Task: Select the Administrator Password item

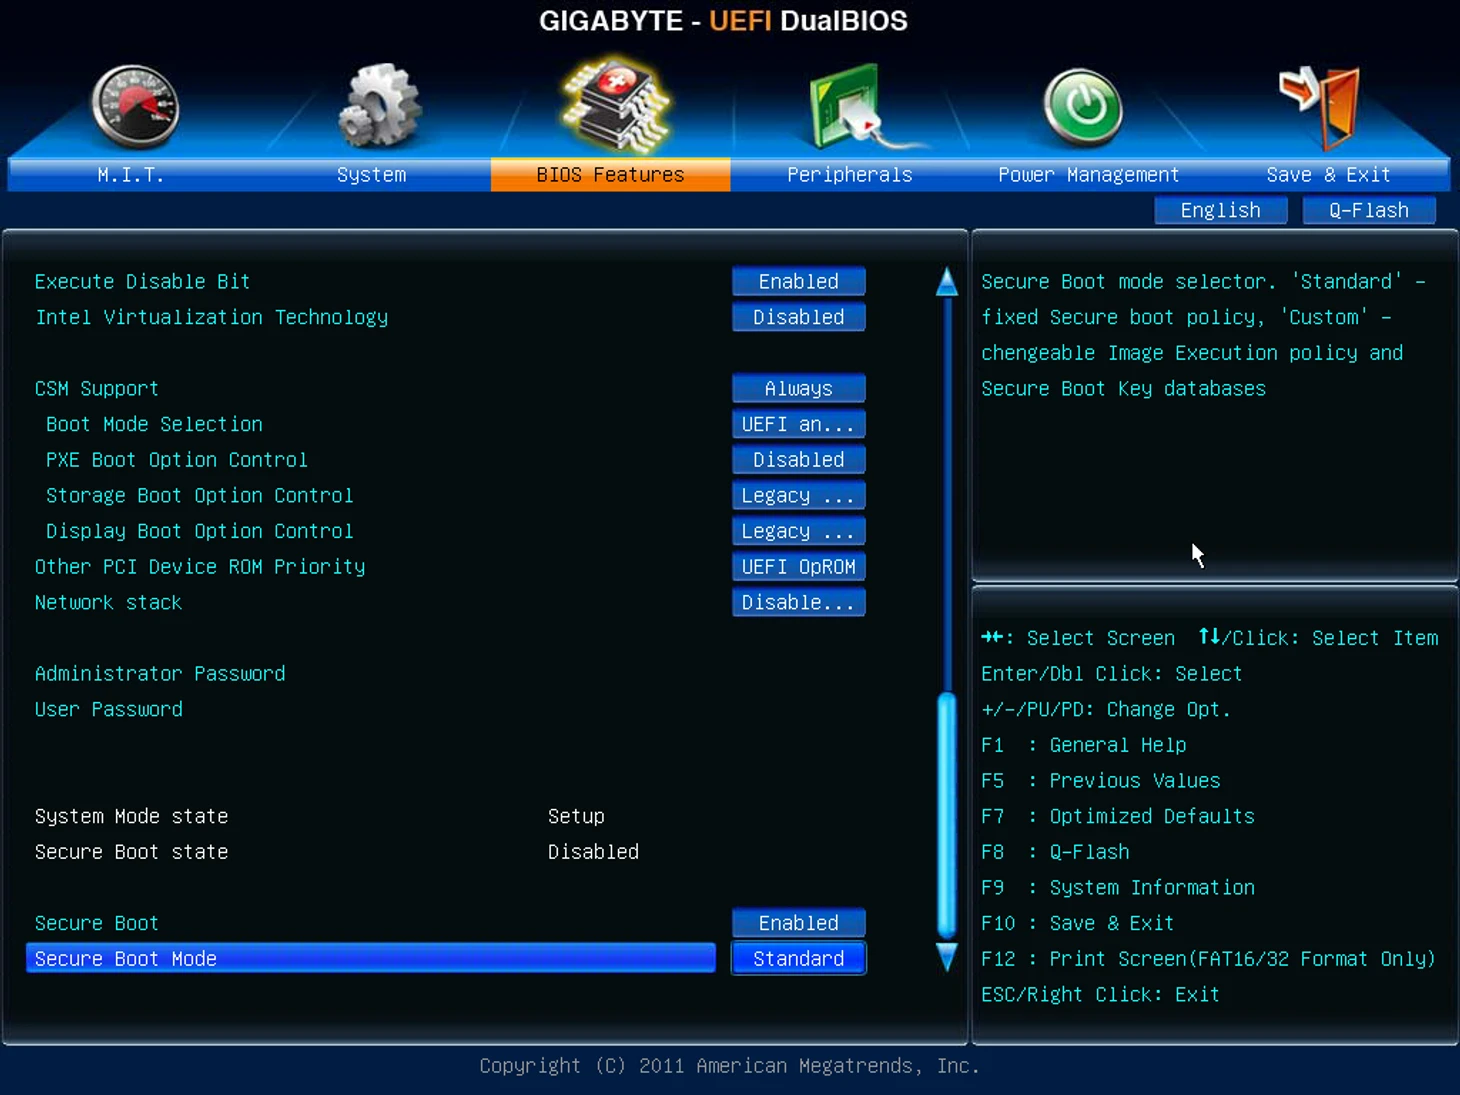Action: [x=160, y=674]
